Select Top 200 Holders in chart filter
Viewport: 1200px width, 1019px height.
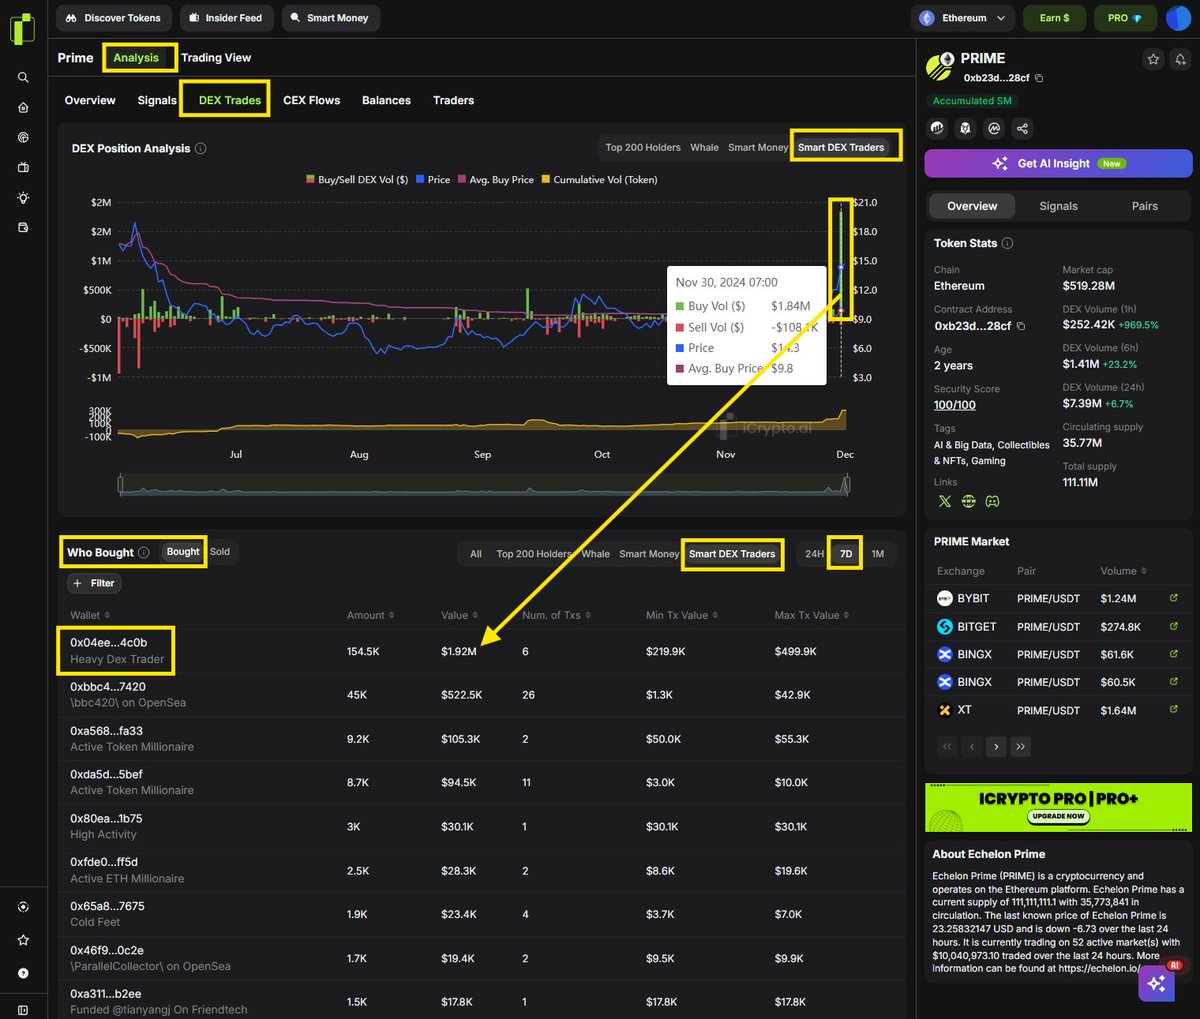click(643, 147)
